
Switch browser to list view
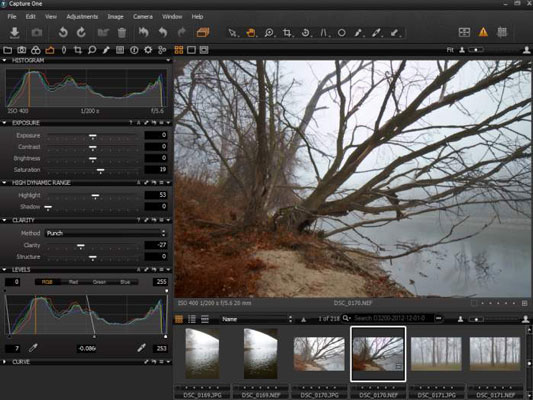click(x=192, y=319)
